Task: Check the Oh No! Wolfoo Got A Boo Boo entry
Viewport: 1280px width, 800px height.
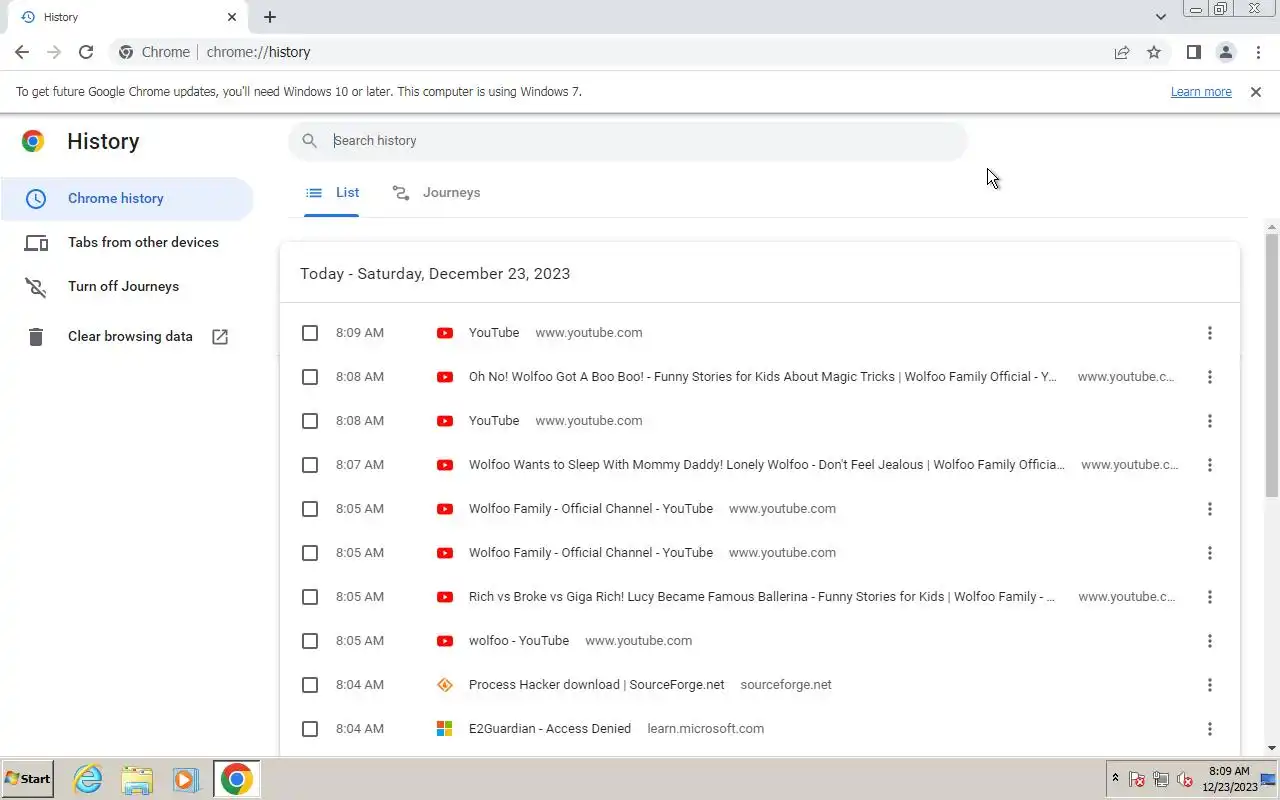Action: coord(310,377)
